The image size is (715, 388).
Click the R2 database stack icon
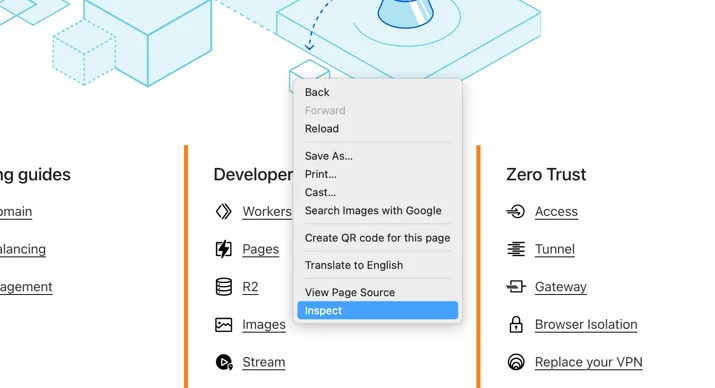[x=223, y=287]
